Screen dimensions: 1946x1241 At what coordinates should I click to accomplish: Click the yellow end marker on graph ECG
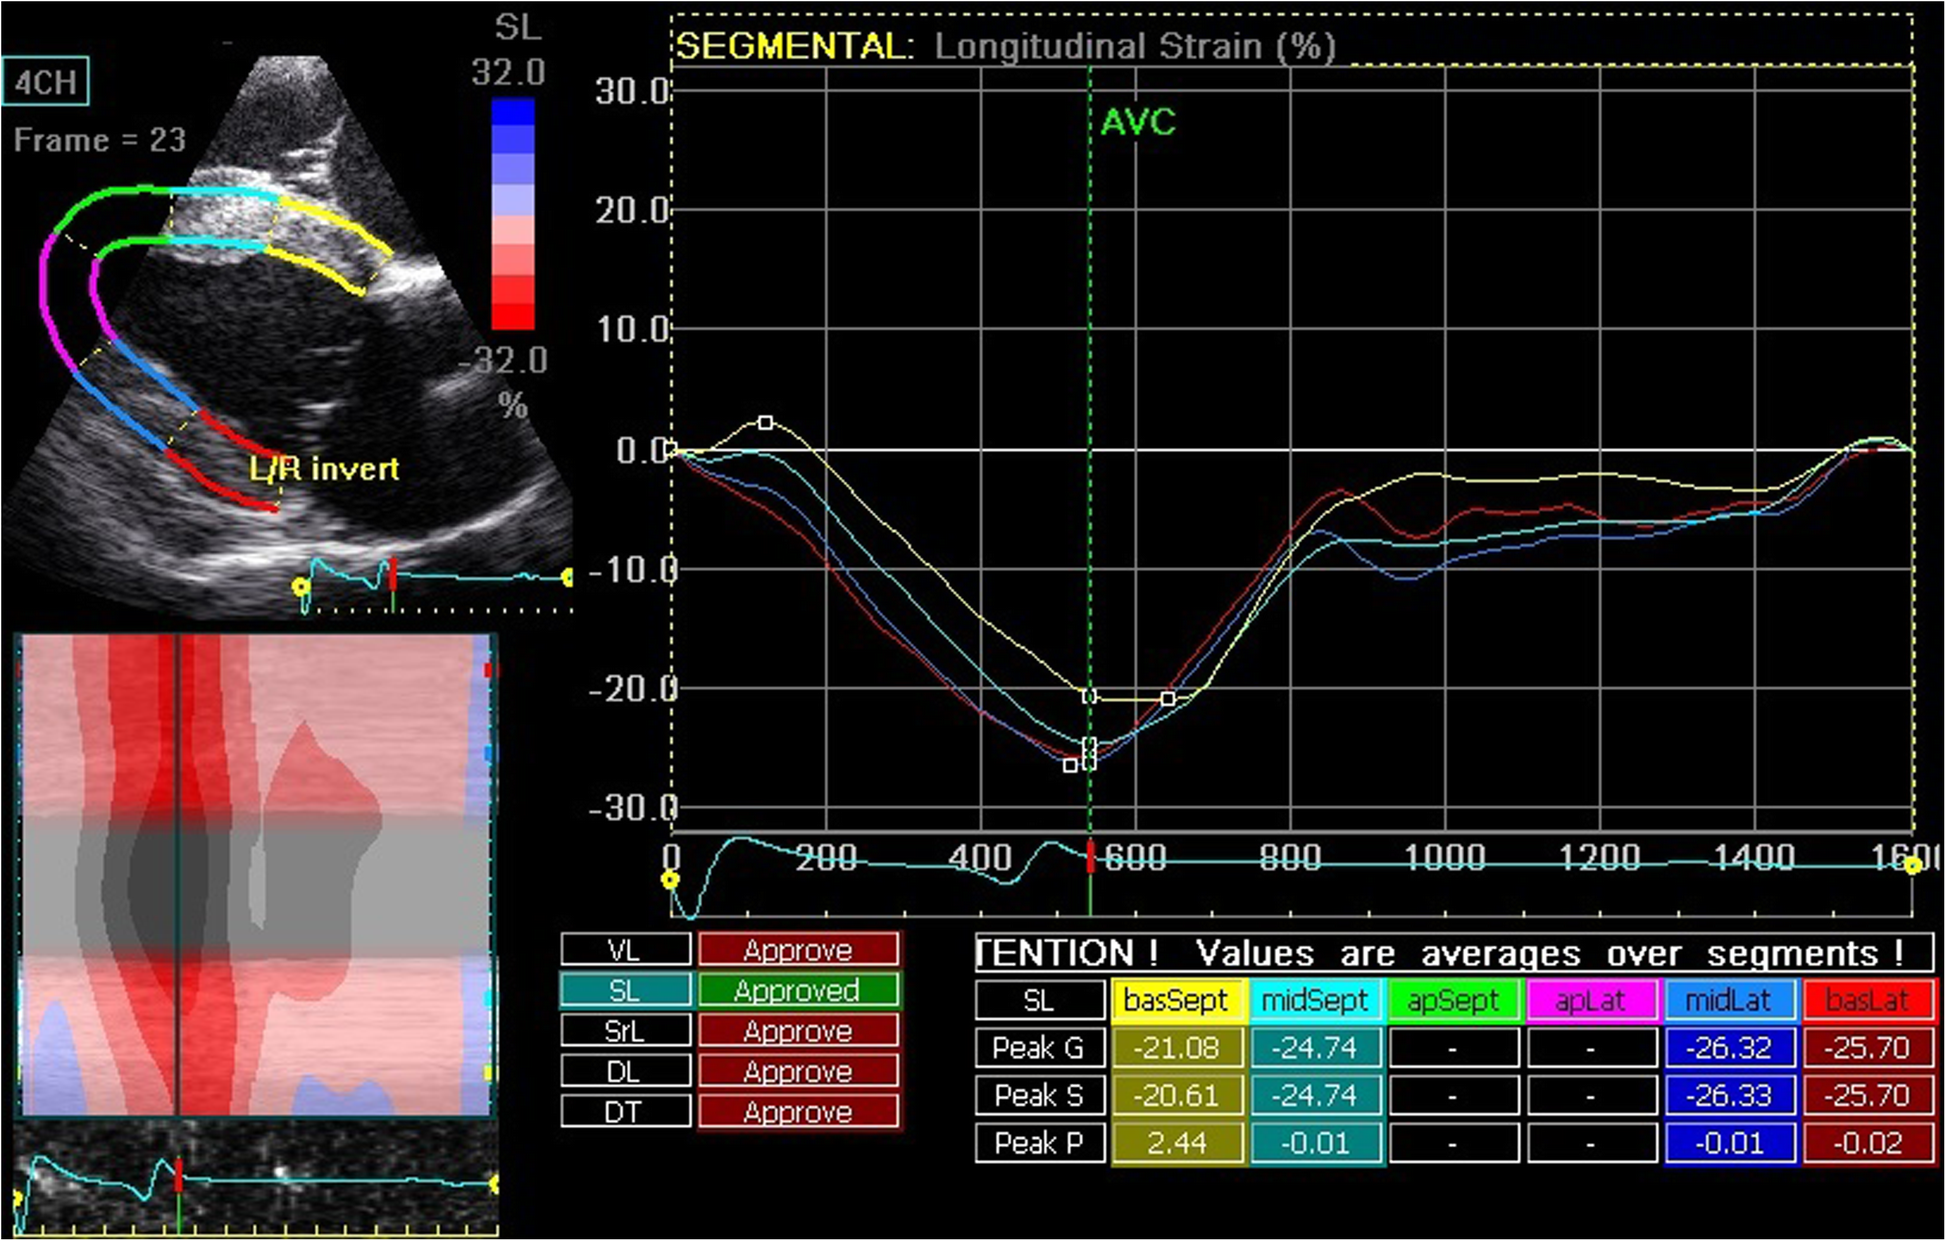(1912, 866)
